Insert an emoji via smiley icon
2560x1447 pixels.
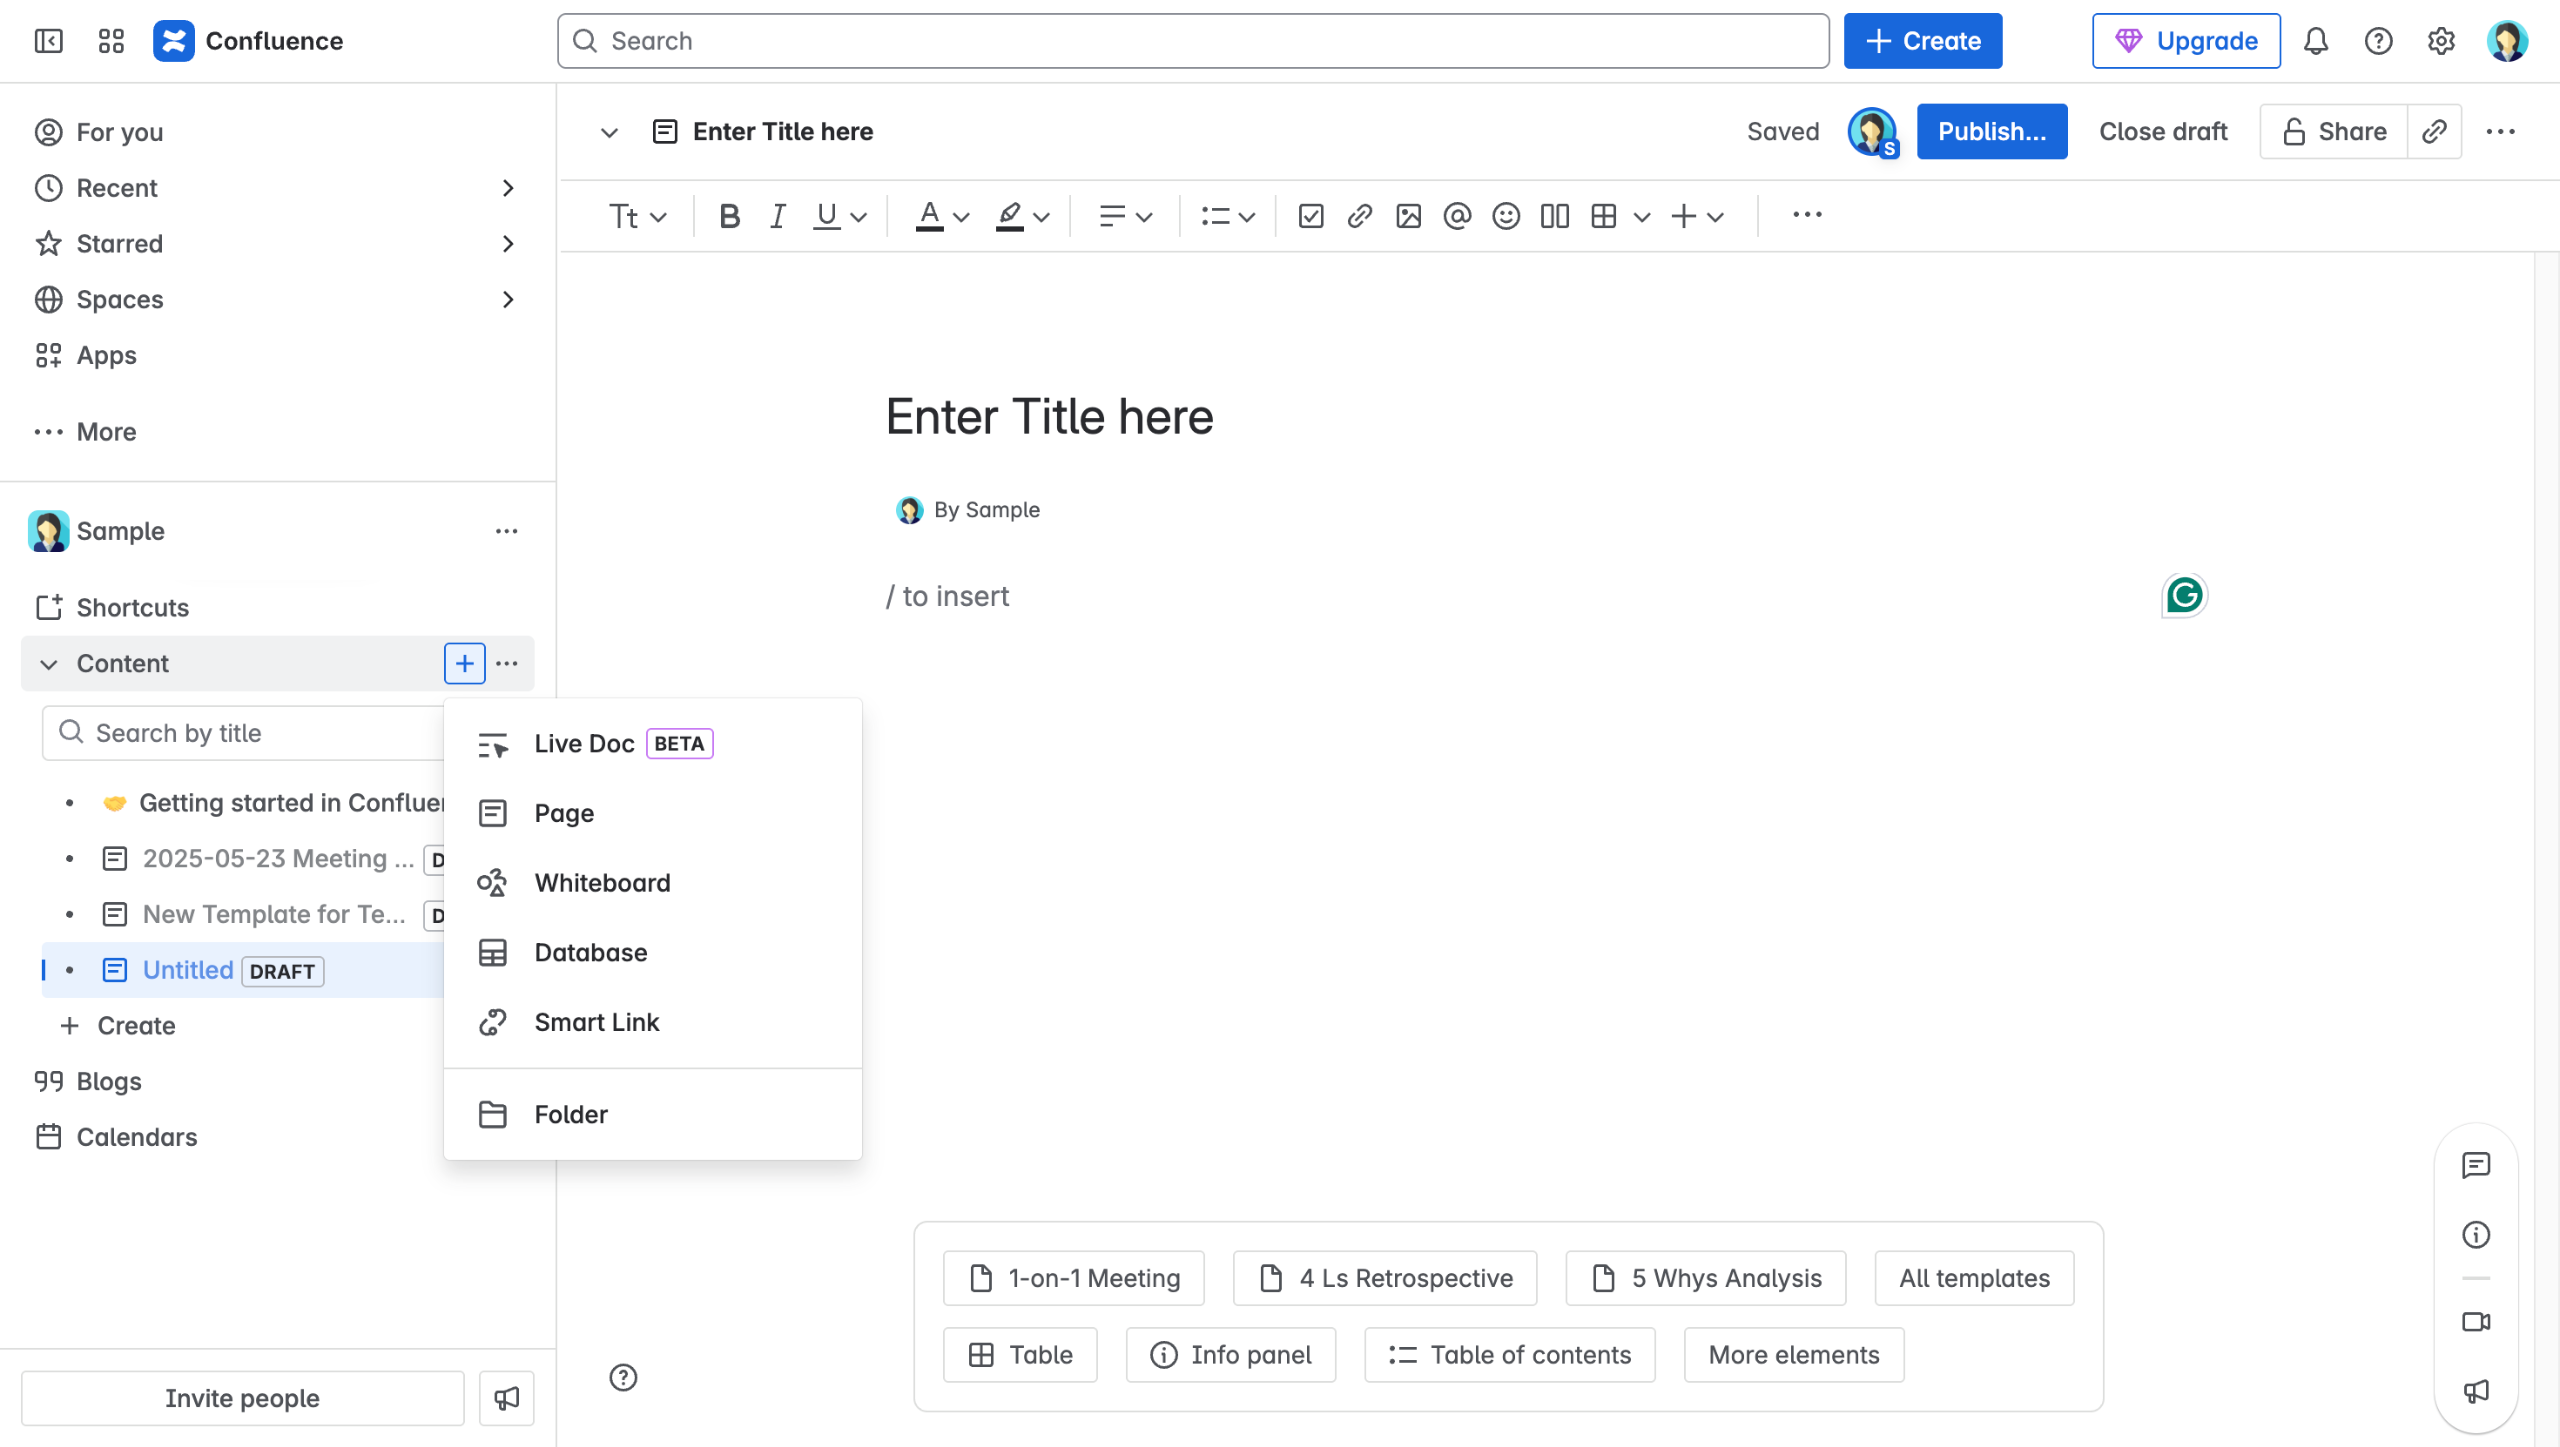(x=1505, y=216)
